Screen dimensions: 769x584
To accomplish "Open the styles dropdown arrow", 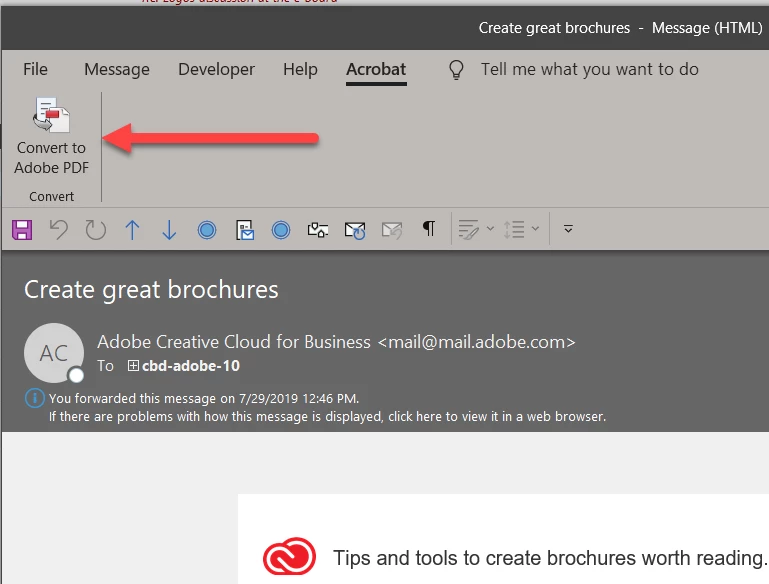I will [x=490, y=229].
